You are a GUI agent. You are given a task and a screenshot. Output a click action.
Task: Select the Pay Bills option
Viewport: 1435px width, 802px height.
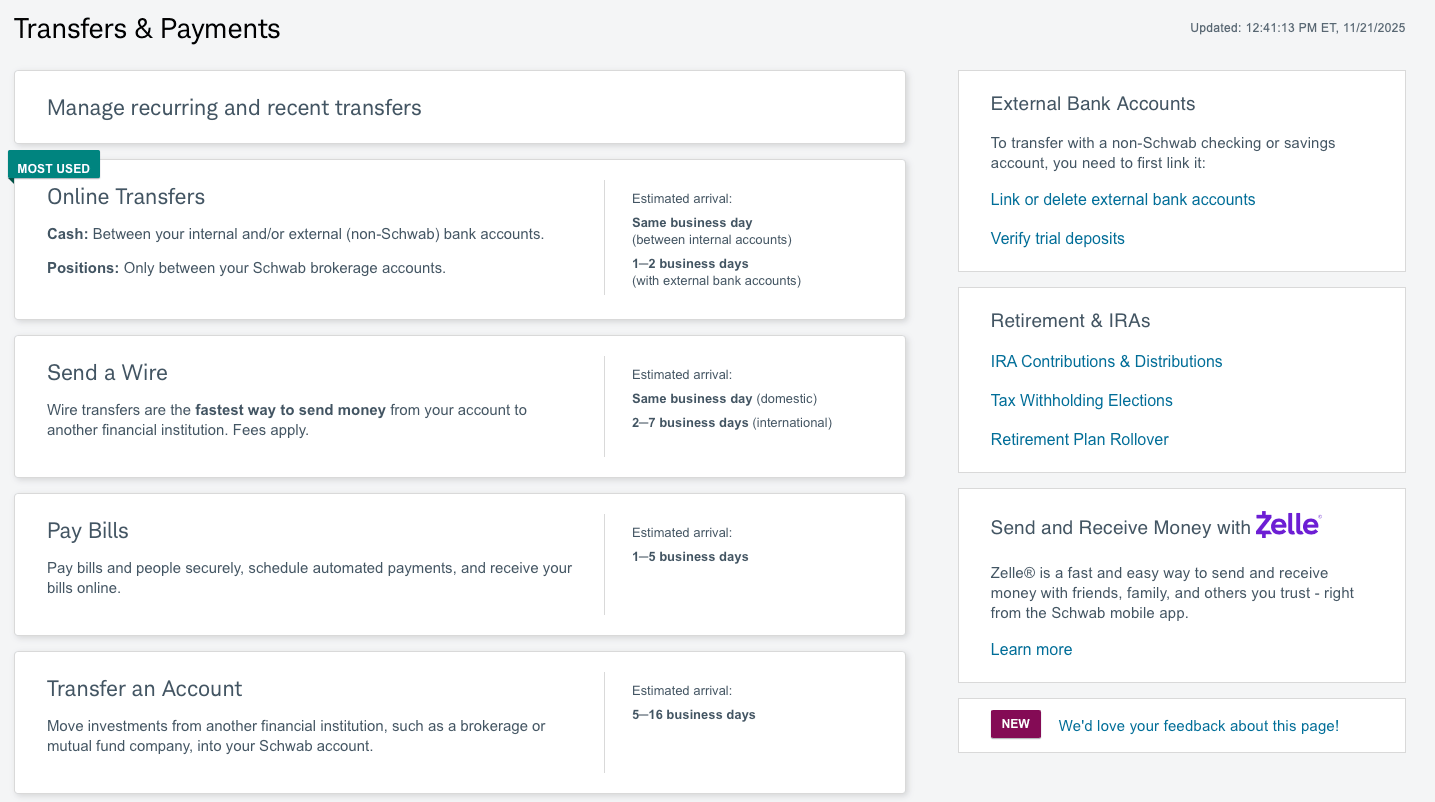88,531
